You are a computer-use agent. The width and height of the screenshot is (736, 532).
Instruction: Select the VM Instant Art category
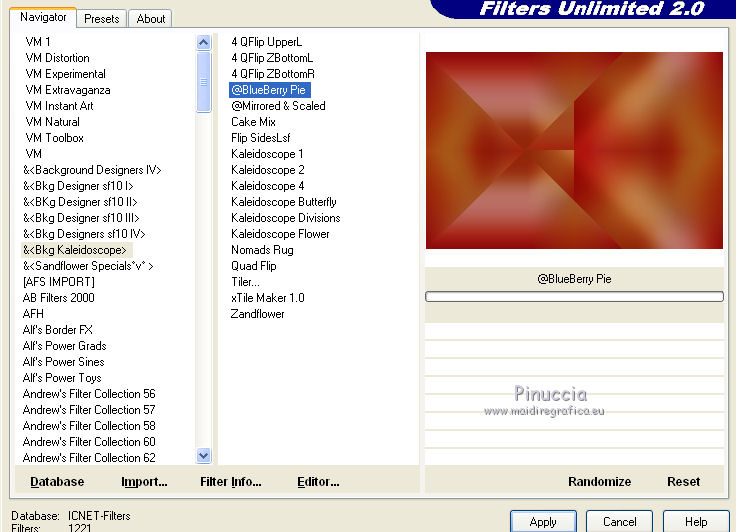(59, 106)
